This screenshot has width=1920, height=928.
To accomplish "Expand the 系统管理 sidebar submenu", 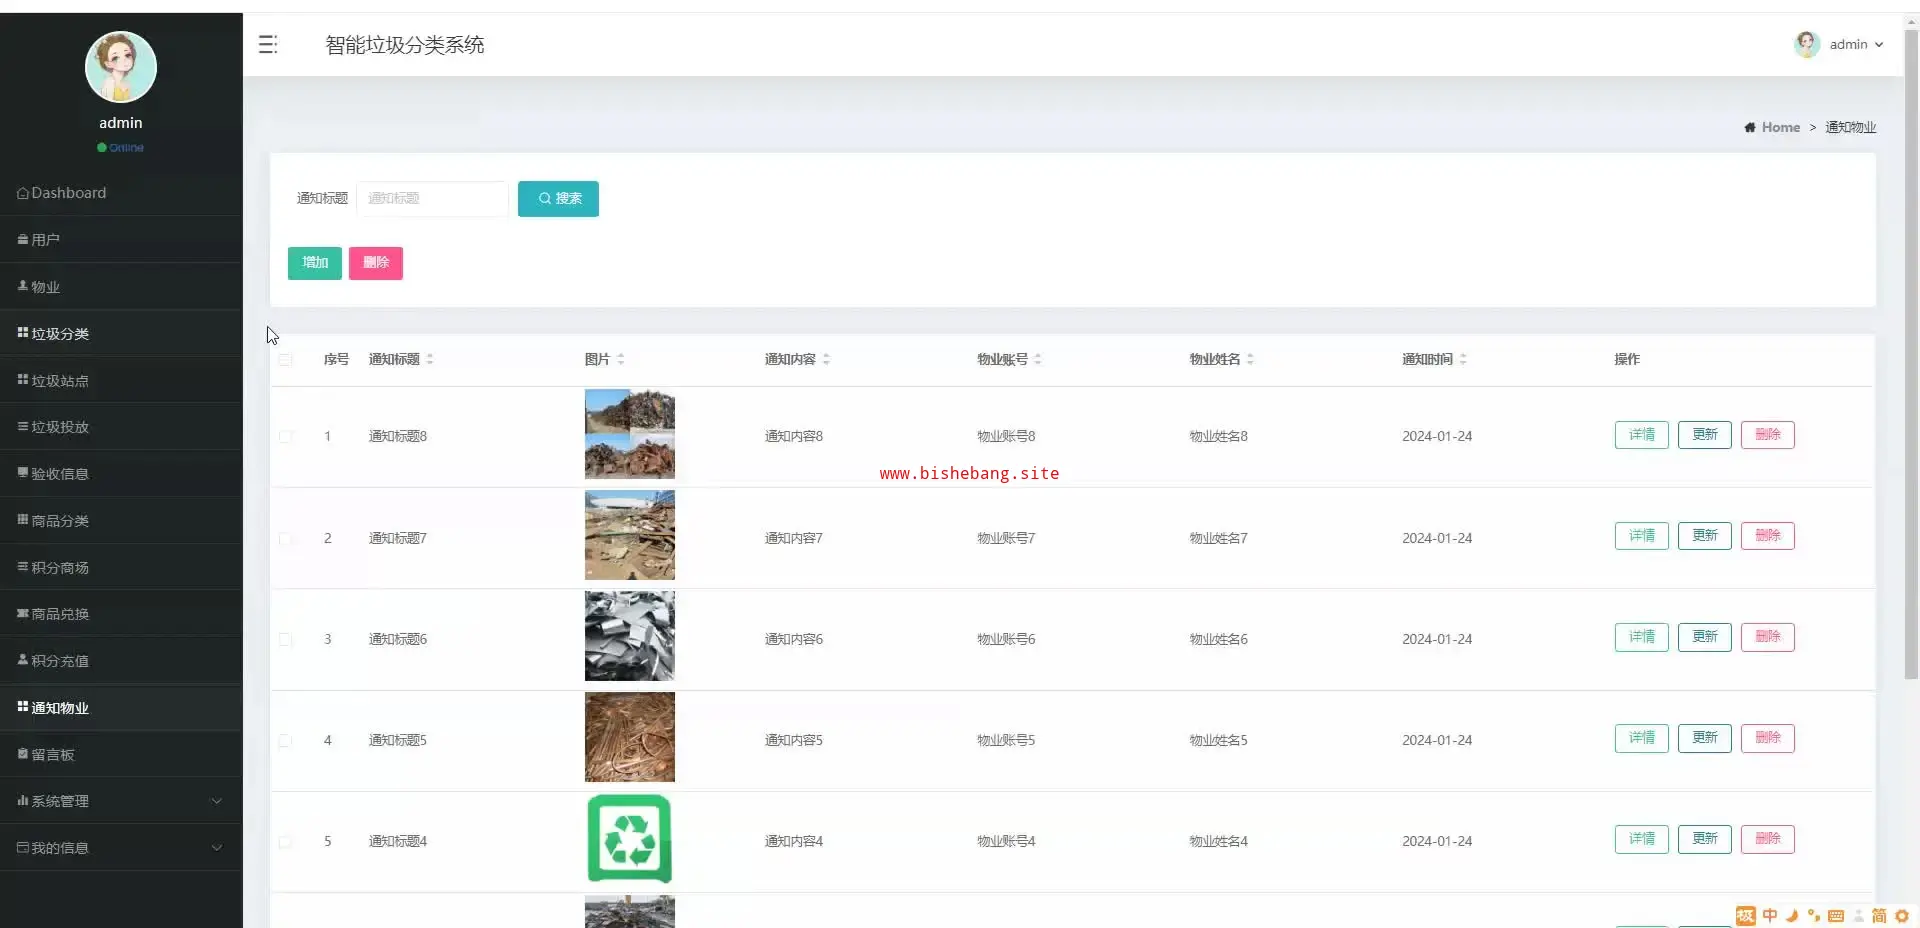I will [120, 801].
